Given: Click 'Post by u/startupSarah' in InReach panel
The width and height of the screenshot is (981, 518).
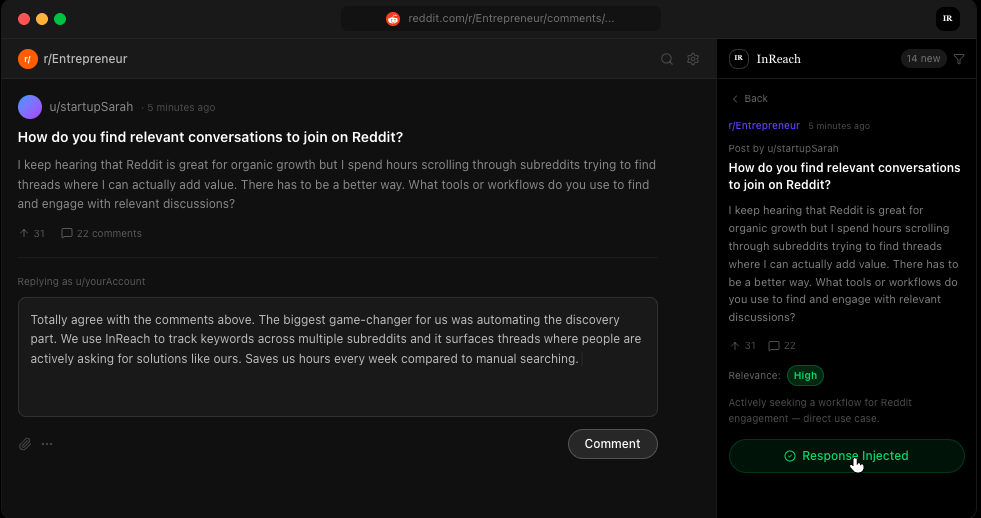Looking at the screenshot, I should click(783, 149).
